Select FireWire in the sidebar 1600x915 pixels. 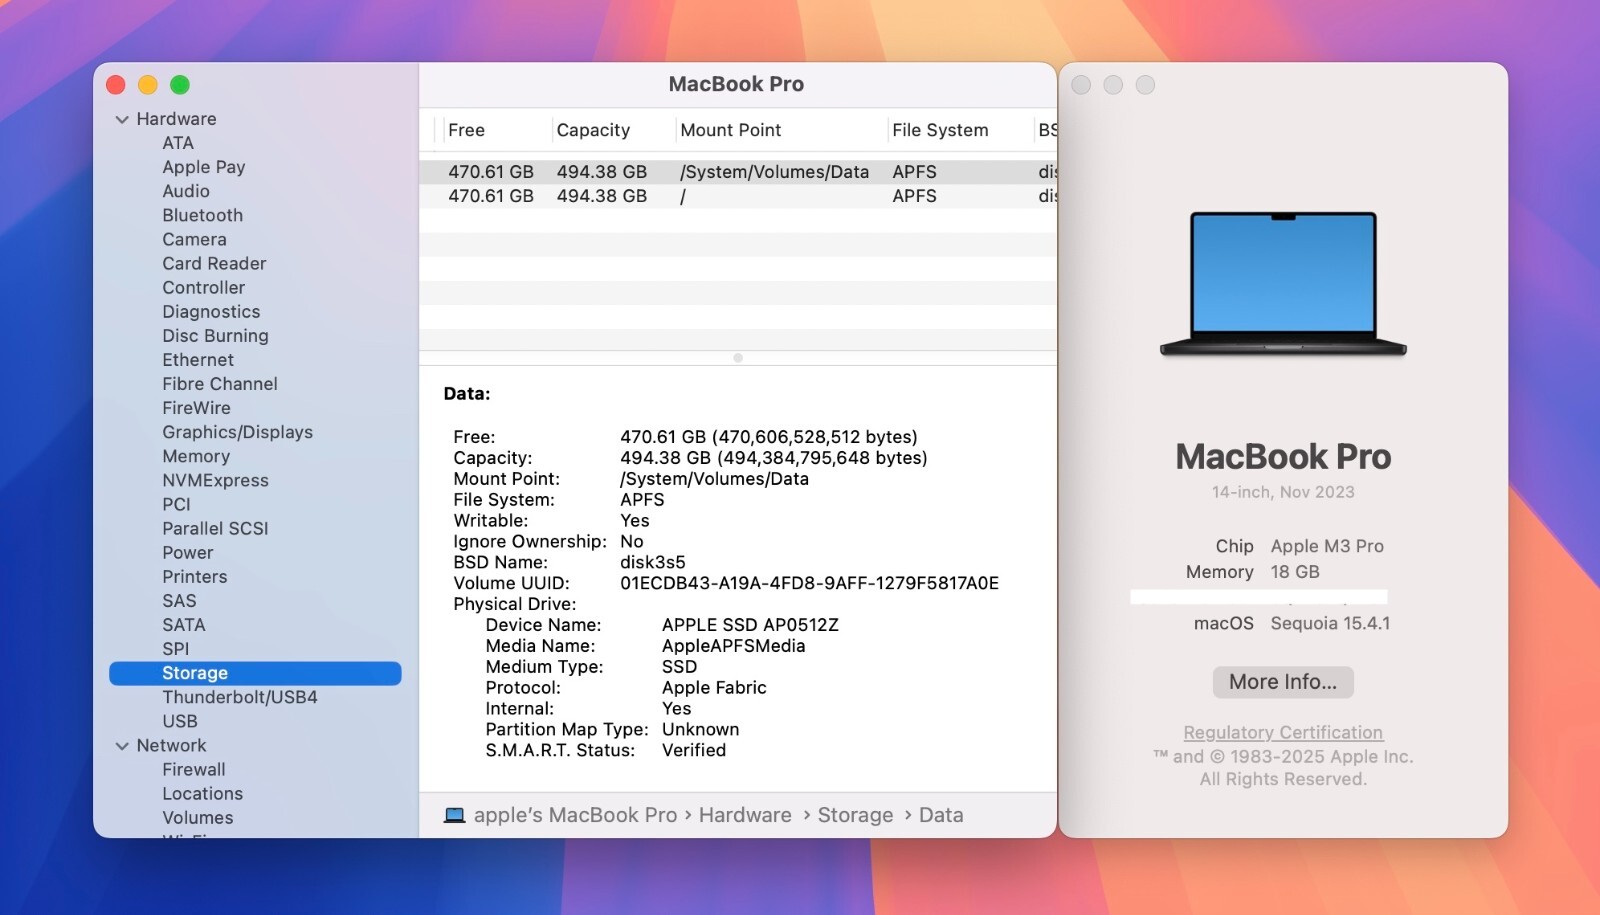tap(197, 408)
